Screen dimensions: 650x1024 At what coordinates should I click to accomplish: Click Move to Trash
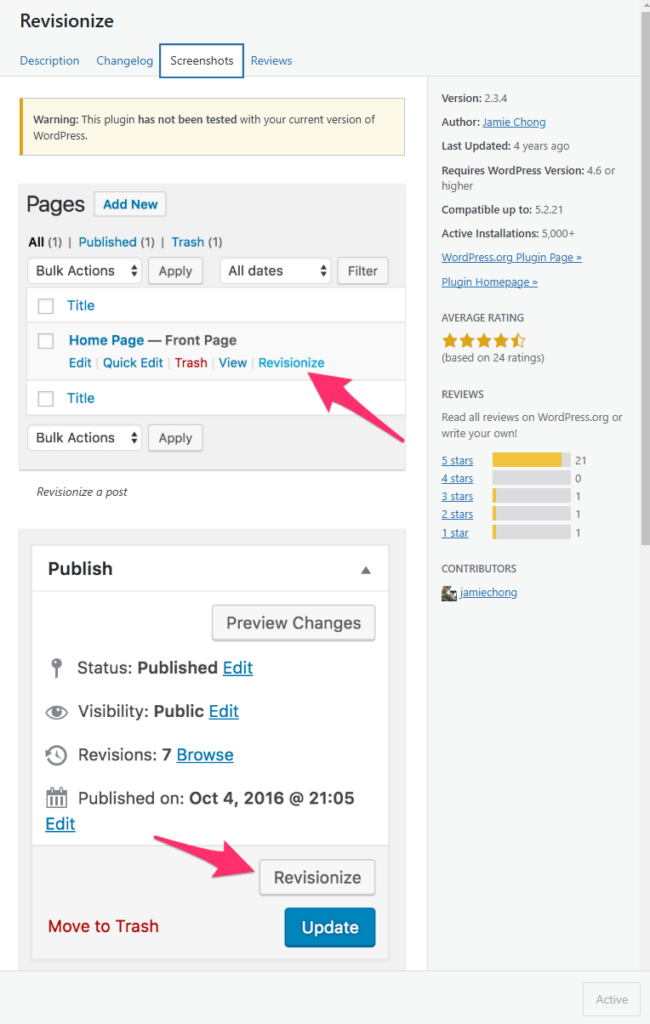[x=103, y=927]
